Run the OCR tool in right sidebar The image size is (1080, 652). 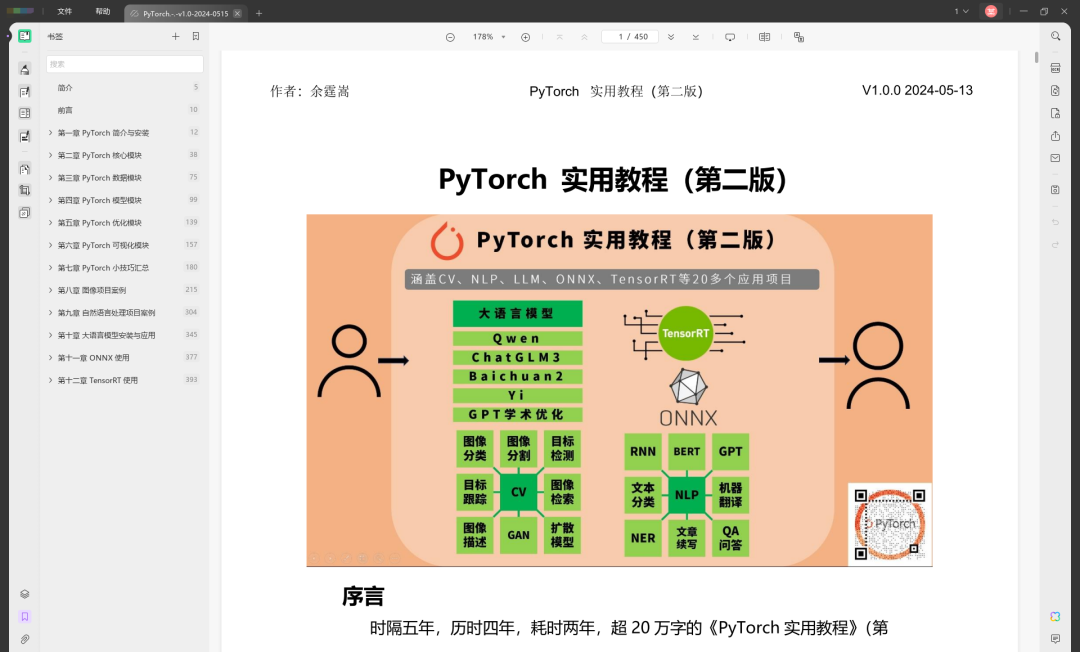pos(1055,68)
